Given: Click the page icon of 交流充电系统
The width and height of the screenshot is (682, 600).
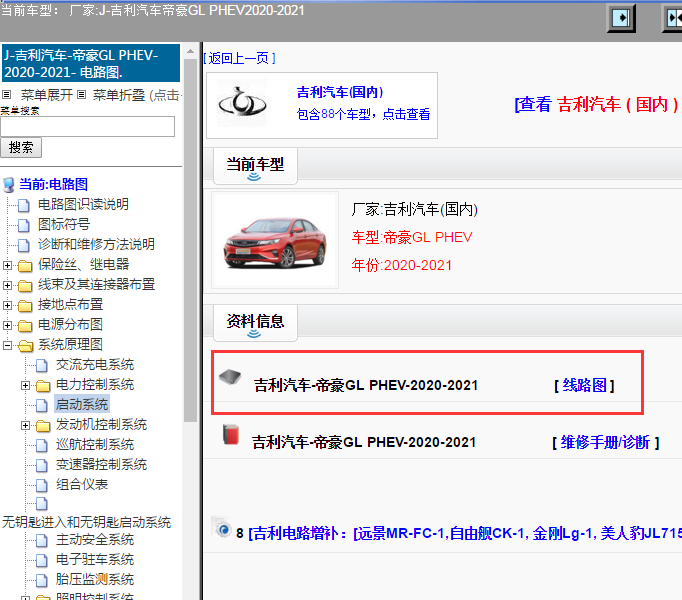Looking at the screenshot, I should tap(42, 365).
